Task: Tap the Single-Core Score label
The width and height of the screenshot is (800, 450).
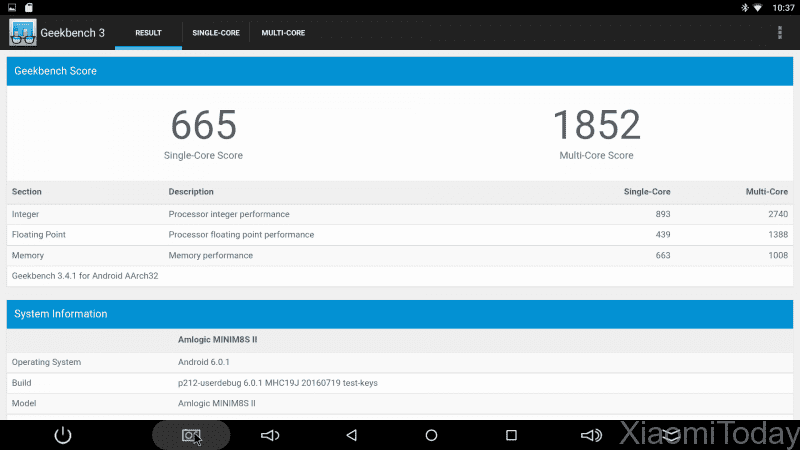Action: tap(203, 156)
